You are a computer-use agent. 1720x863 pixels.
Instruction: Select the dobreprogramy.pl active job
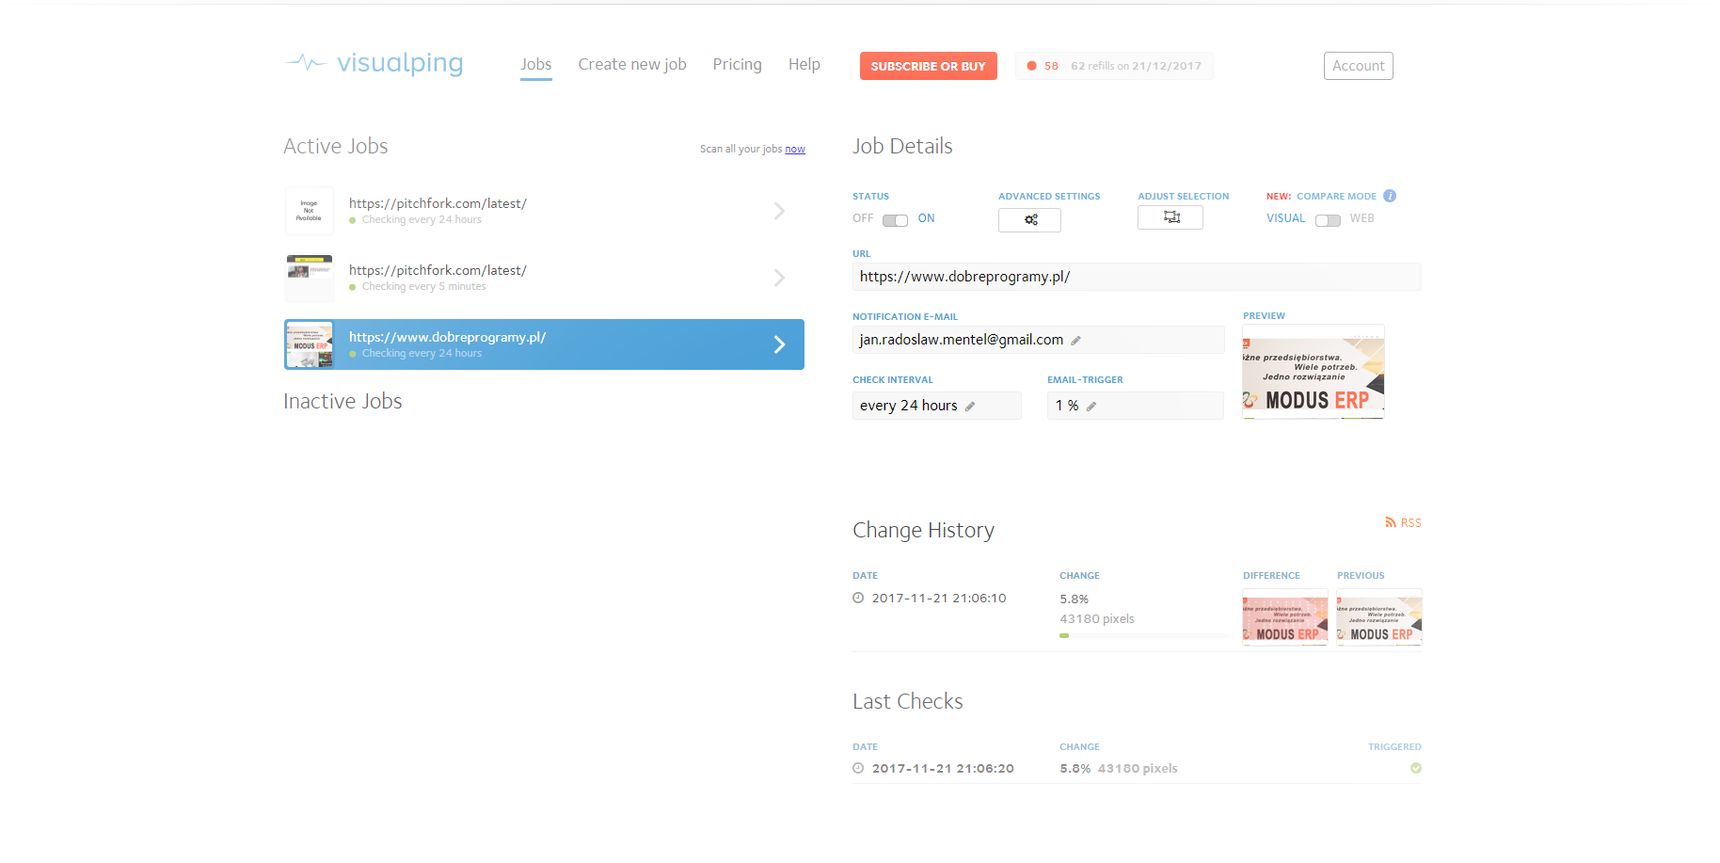544,345
